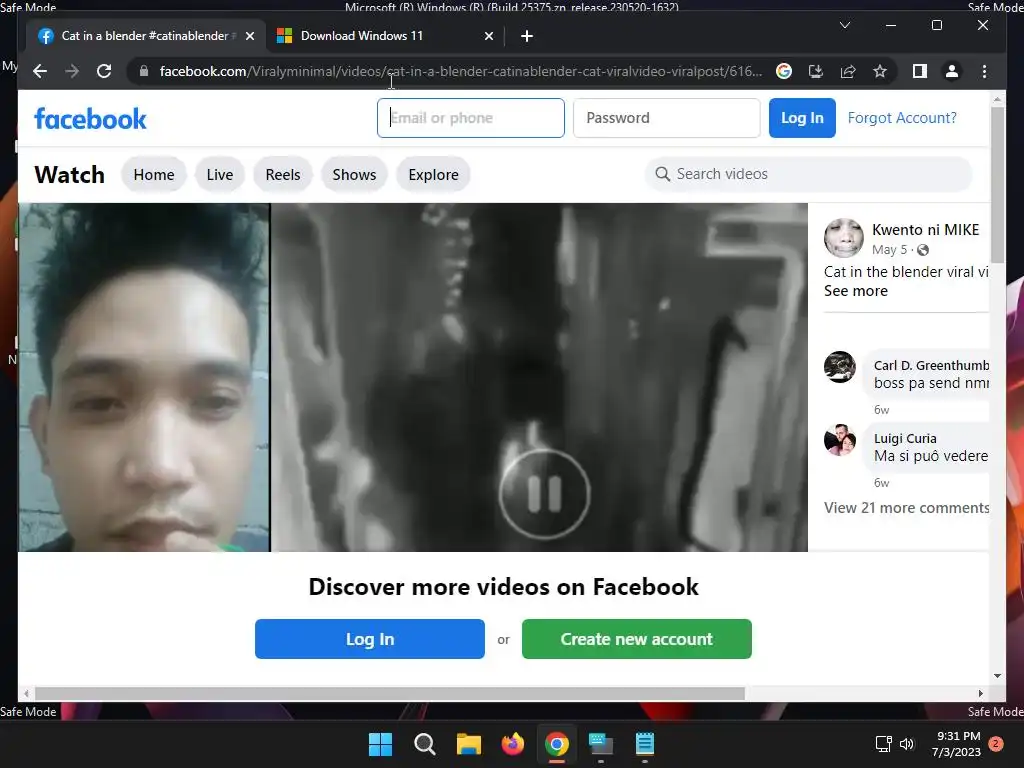Open network icon in system tray
The width and height of the screenshot is (1024, 768).
coord(883,744)
